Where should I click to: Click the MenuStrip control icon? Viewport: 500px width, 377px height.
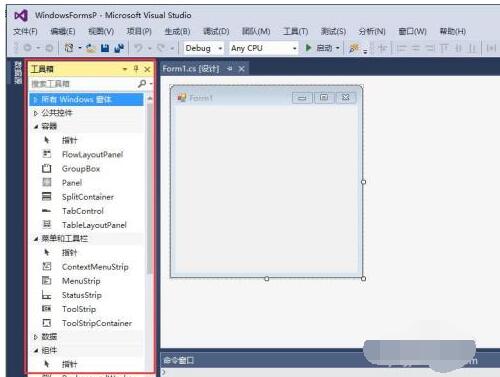[x=47, y=281]
